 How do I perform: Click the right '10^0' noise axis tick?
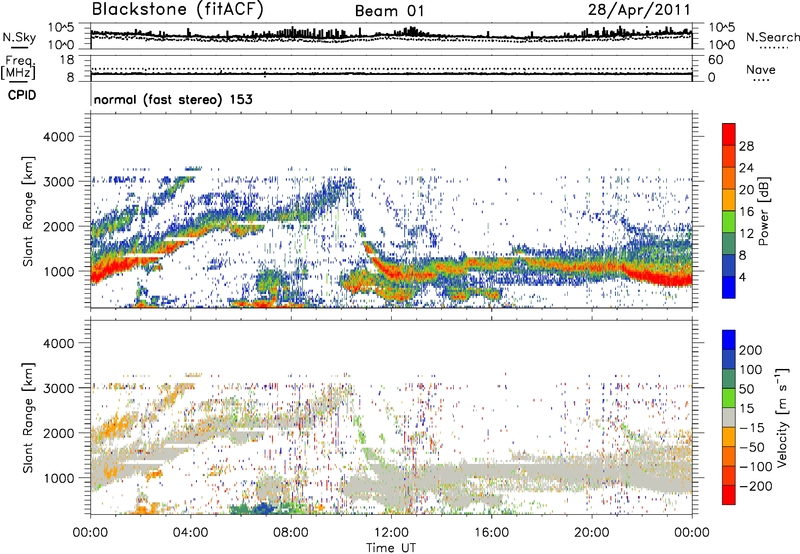(721, 45)
